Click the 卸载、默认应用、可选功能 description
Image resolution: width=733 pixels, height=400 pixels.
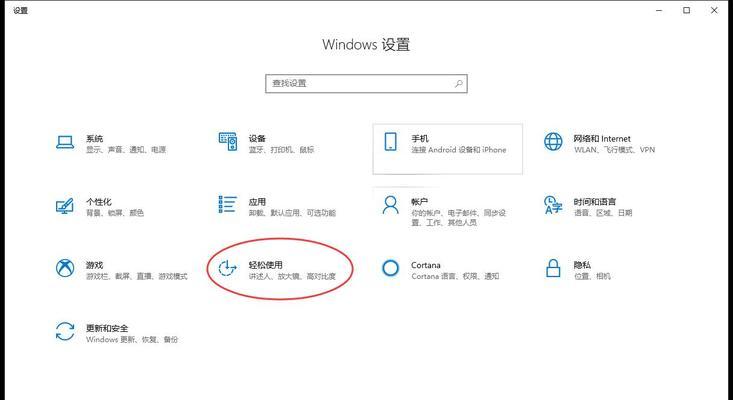292,213
